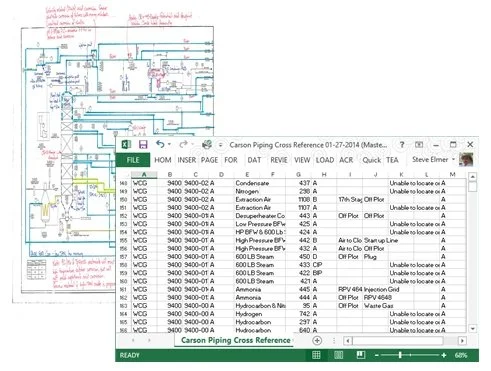Select column M header
The height and width of the screenshot is (371, 491).
tap(452, 174)
